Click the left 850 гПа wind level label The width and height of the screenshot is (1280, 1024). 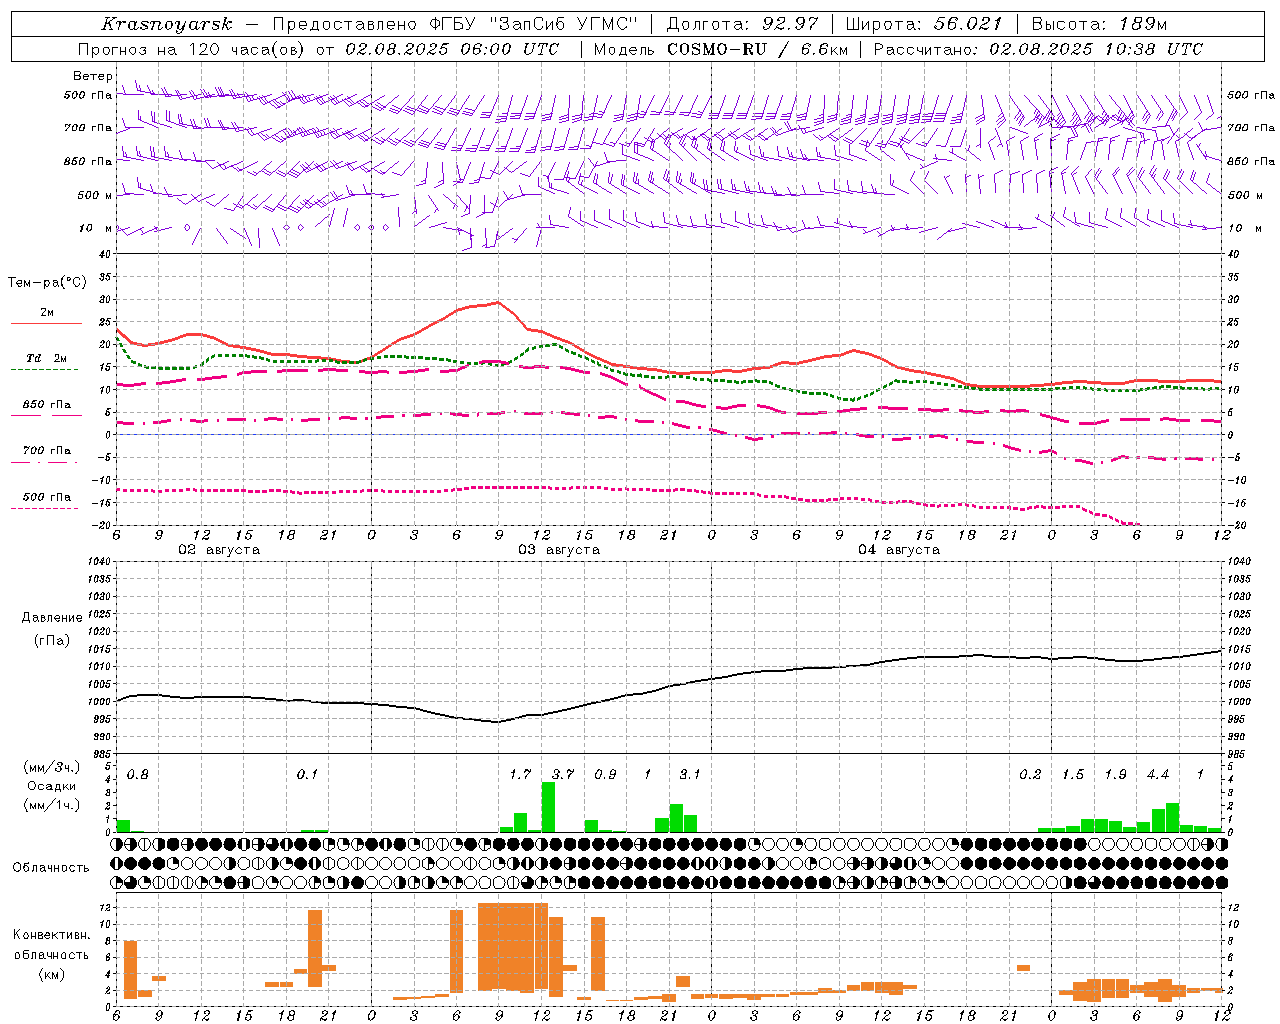click(x=88, y=161)
